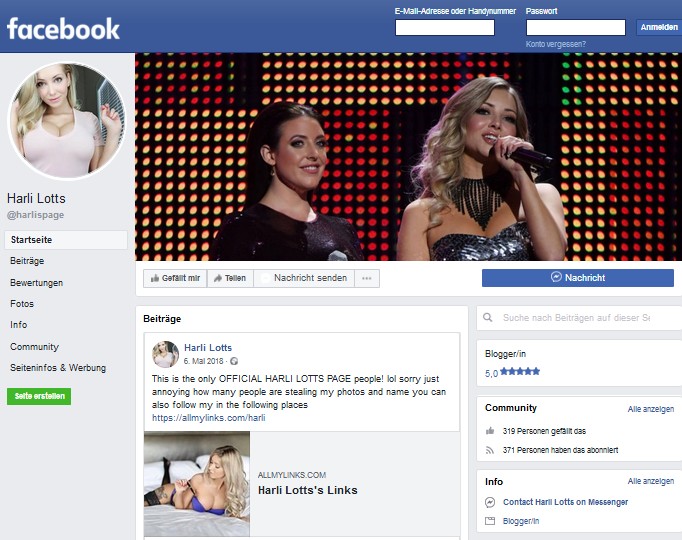Open the Konto vergessen? link

tap(555, 44)
